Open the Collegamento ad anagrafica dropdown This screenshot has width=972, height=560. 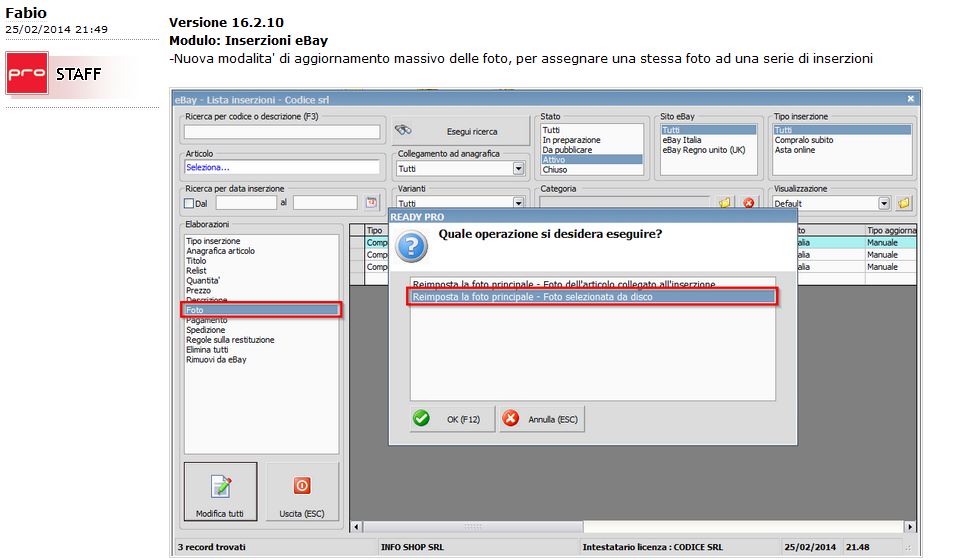[x=518, y=169]
